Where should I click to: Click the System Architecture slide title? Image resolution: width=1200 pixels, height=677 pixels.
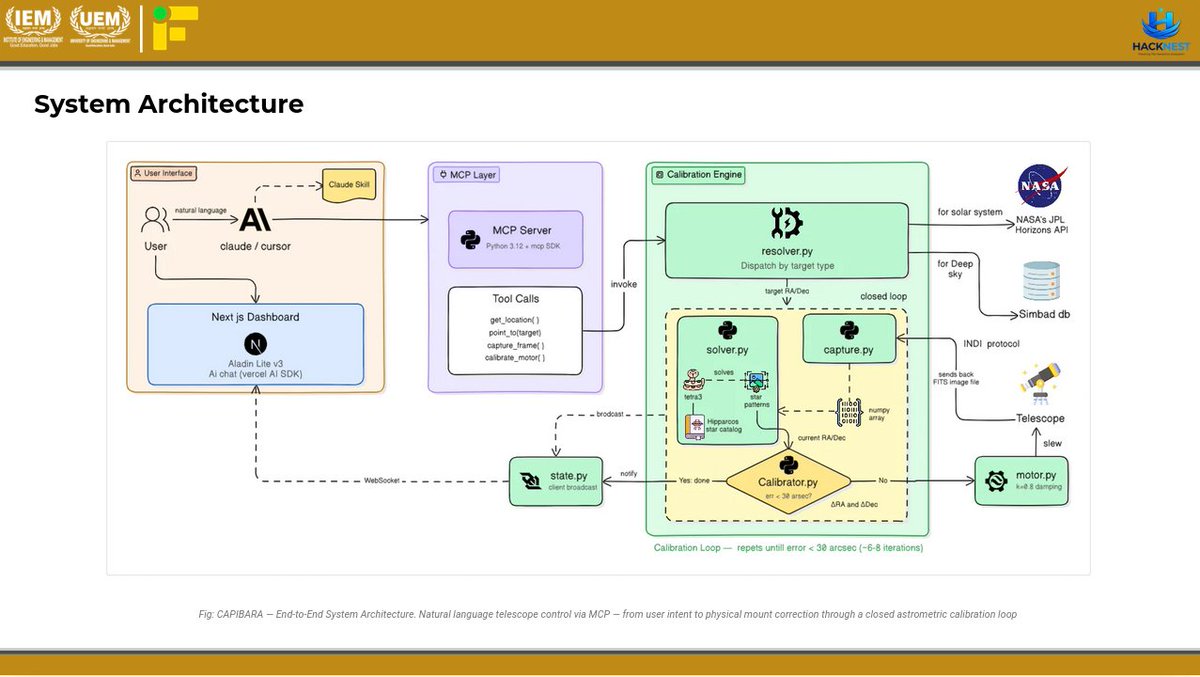[169, 104]
